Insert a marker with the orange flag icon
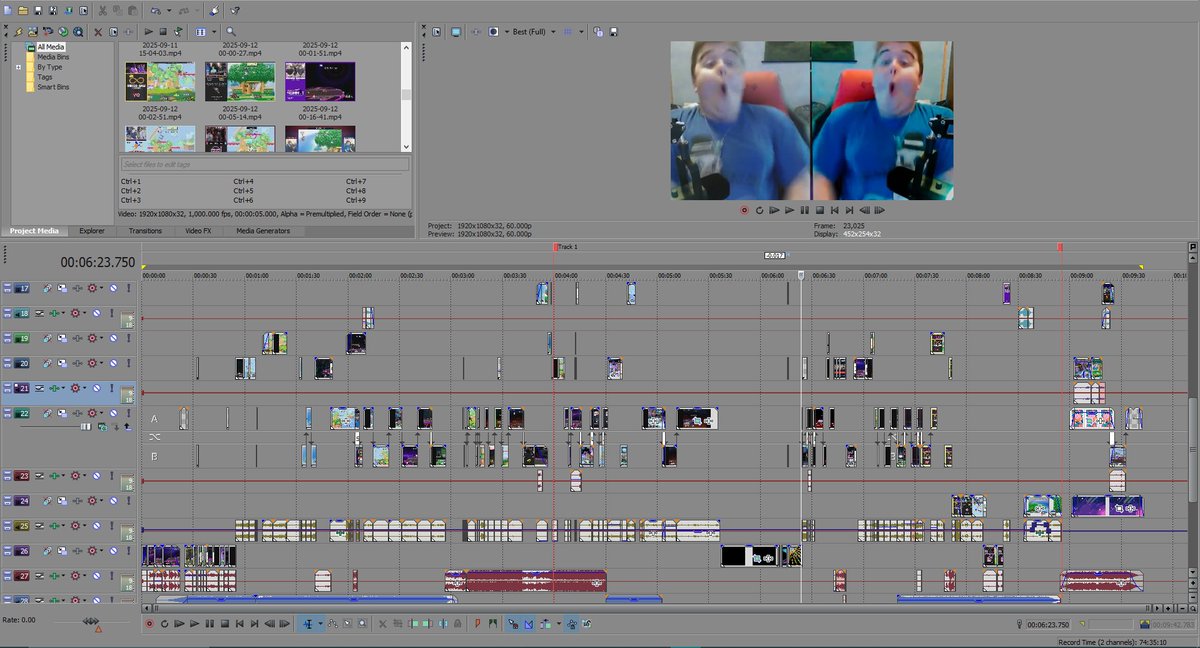Viewport: 1200px width, 648px height. [x=476, y=624]
